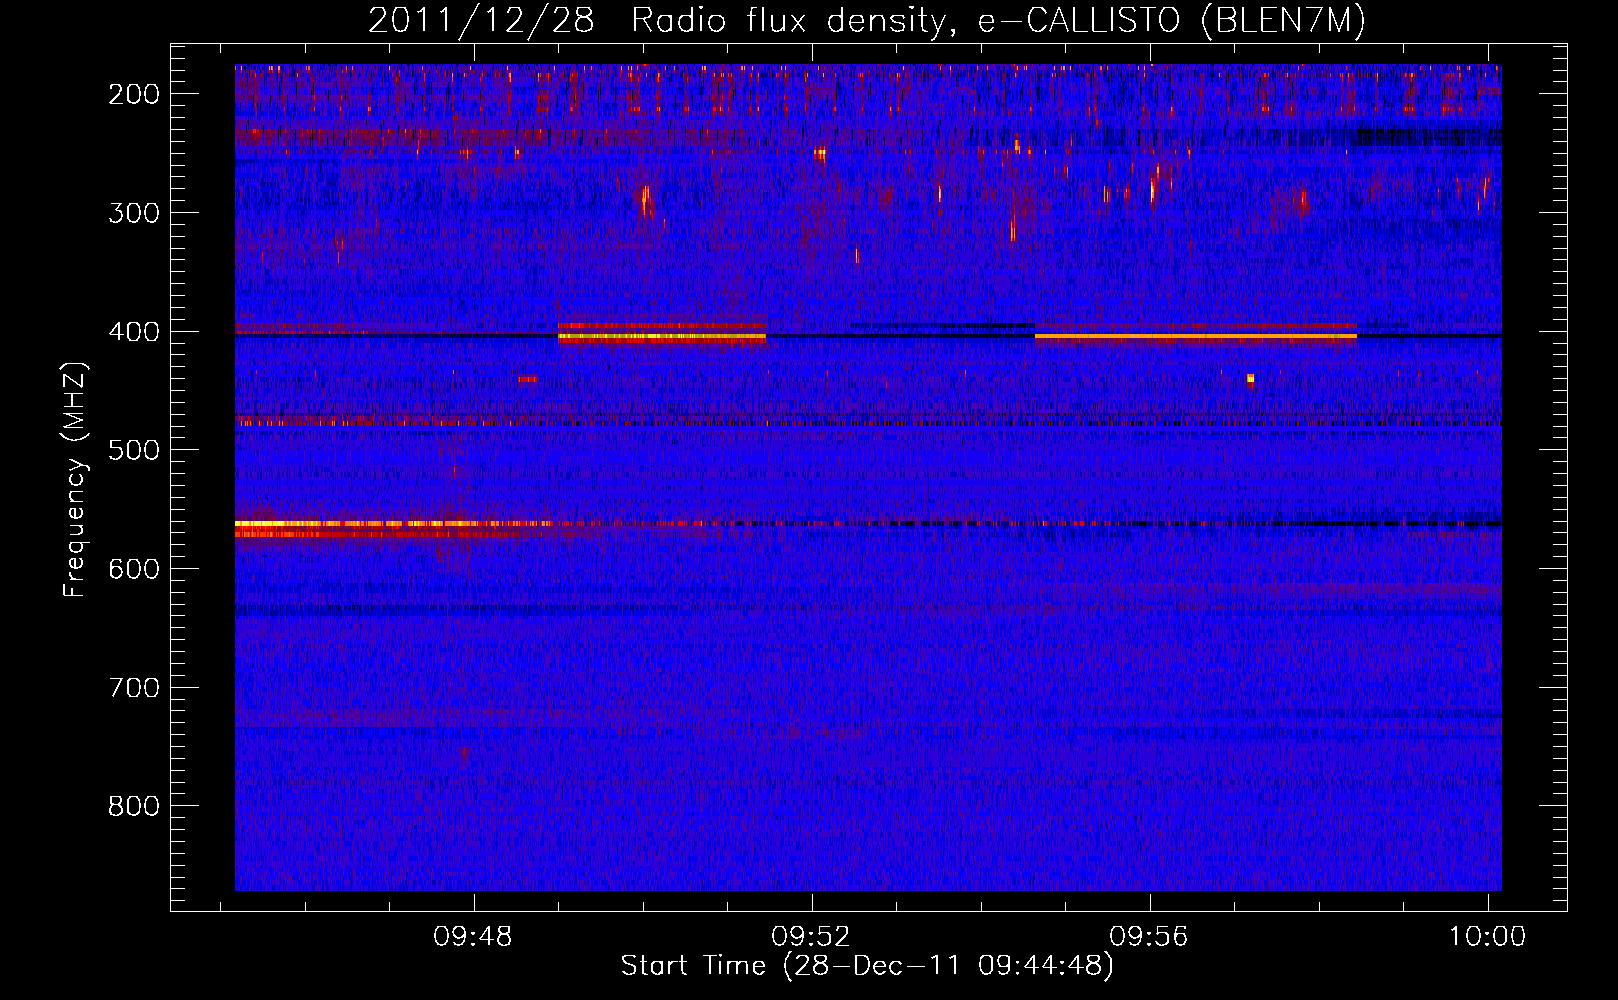Click the 09:56 time tick label
The image size is (1618, 1000).
1149,937
